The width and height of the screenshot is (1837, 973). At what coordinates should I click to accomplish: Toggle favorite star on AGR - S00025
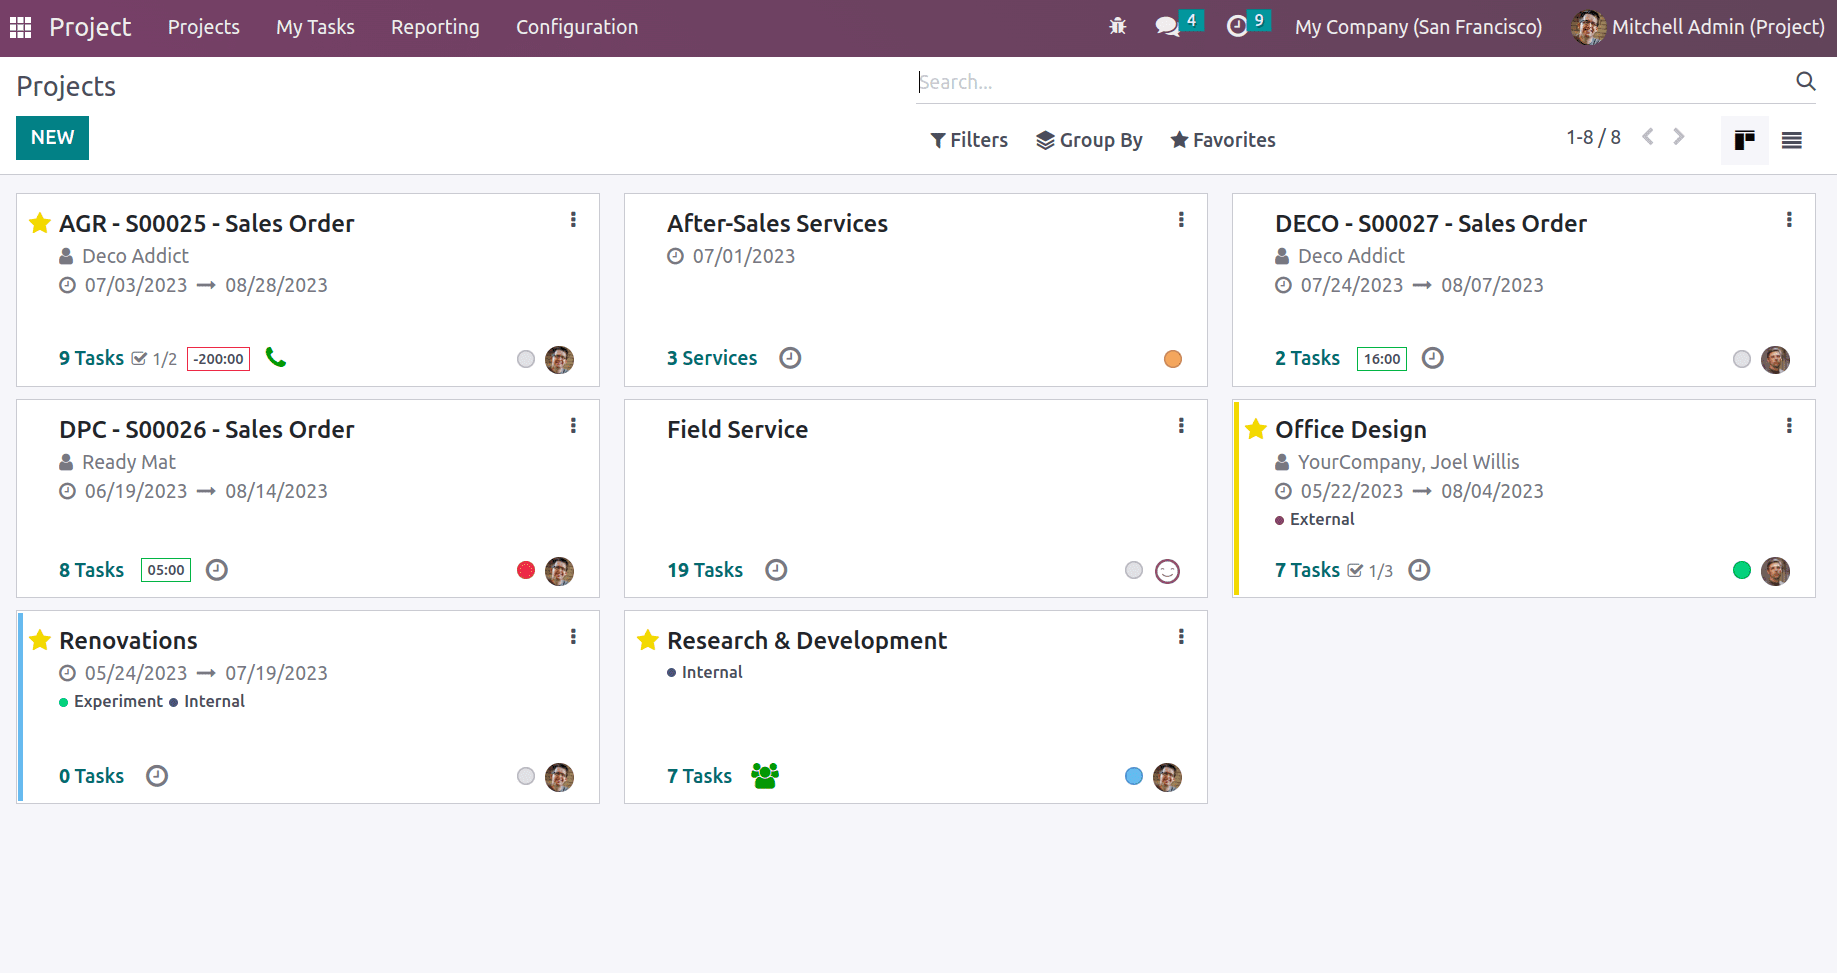tap(40, 224)
